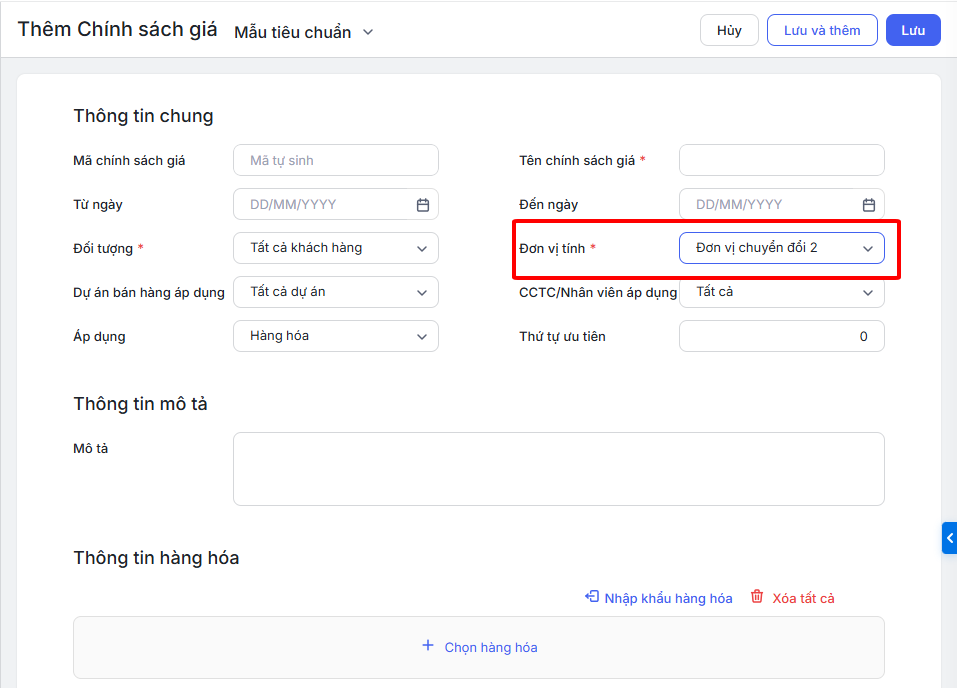Click the Lưu và thêm button

click(822, 30)
